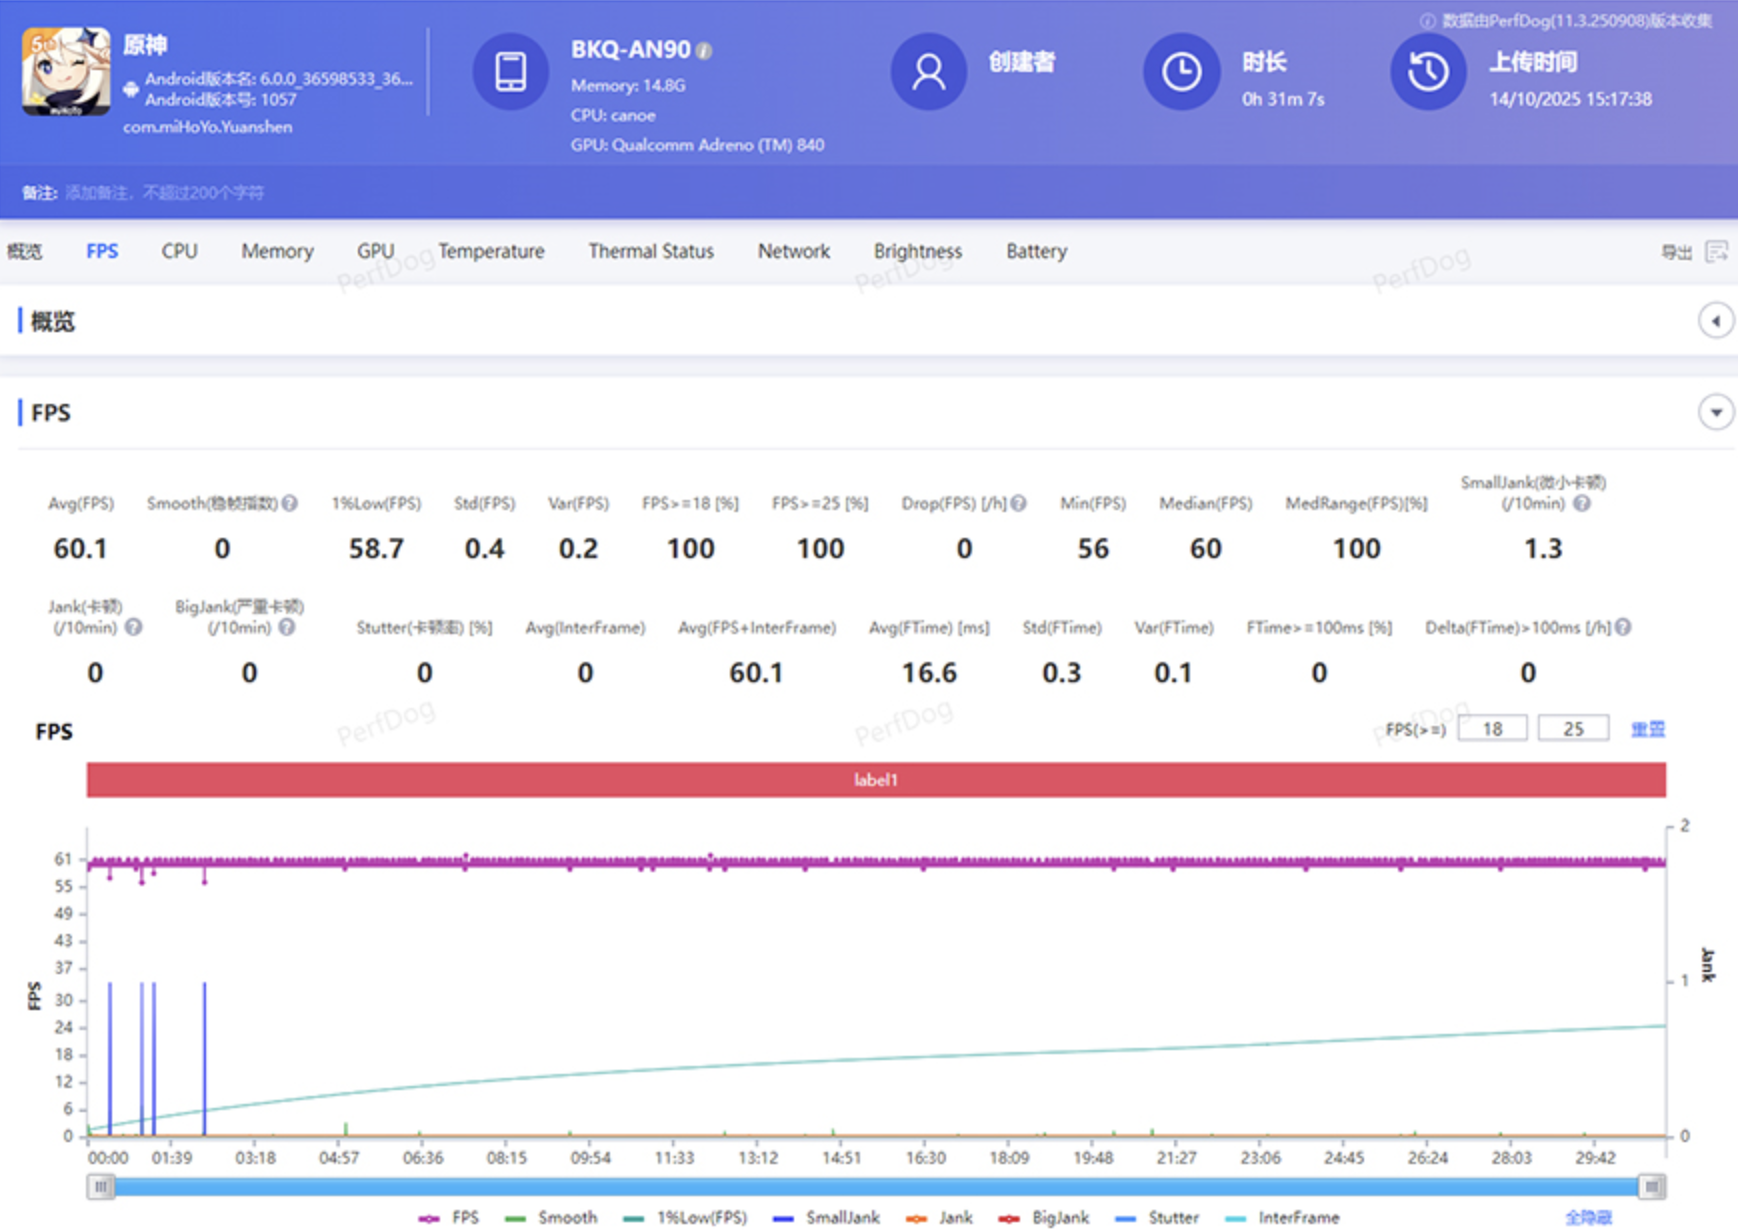Image resolution: width=1738 pixels, height=1230 pixels.
Task: Expand the 概览 overview section arrow
Action: (1716, 321)
